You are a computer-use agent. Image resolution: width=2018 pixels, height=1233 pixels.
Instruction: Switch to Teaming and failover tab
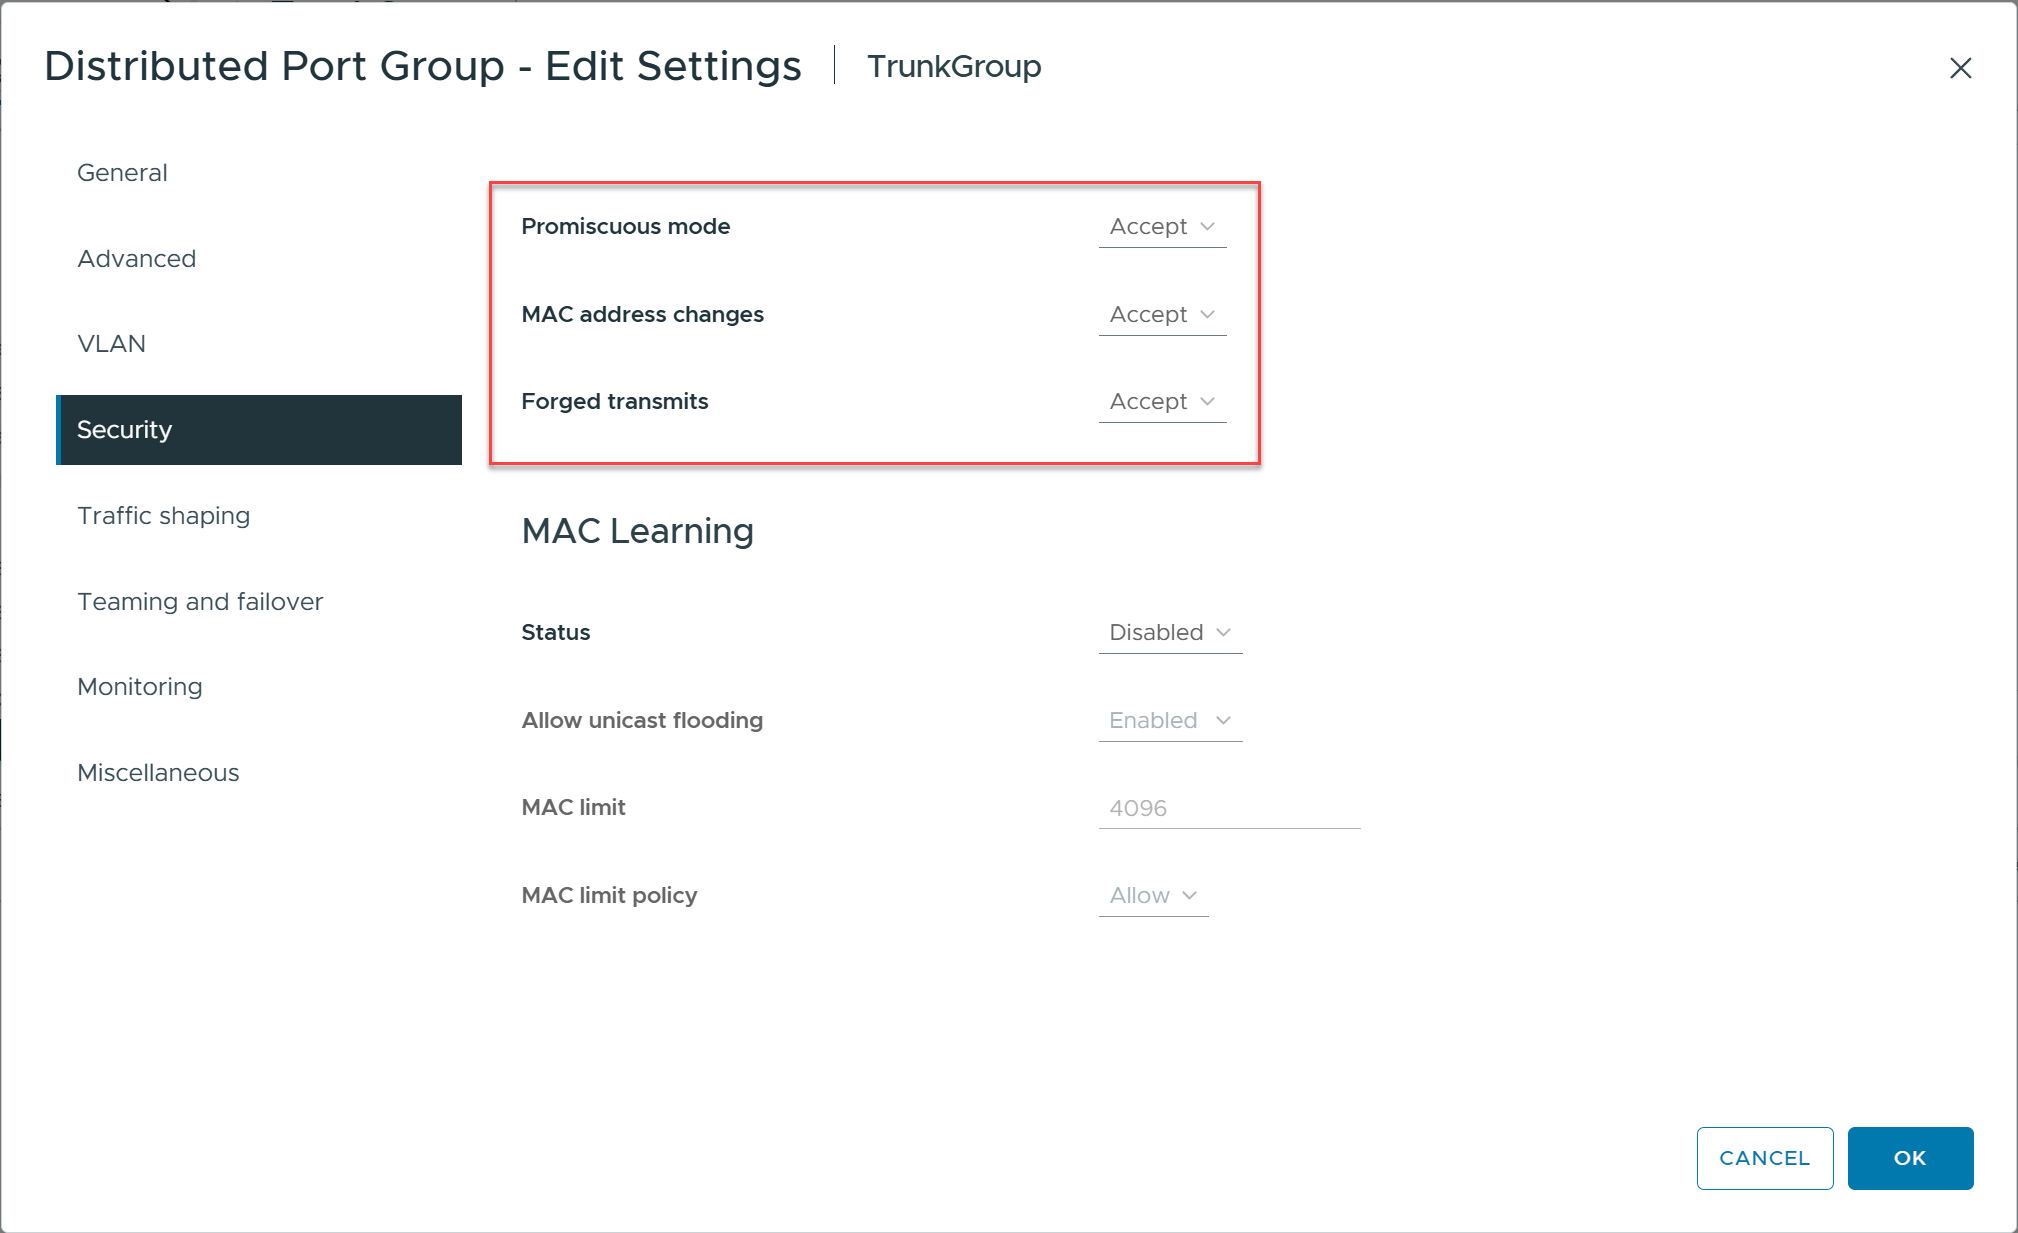tap(200, 602)
